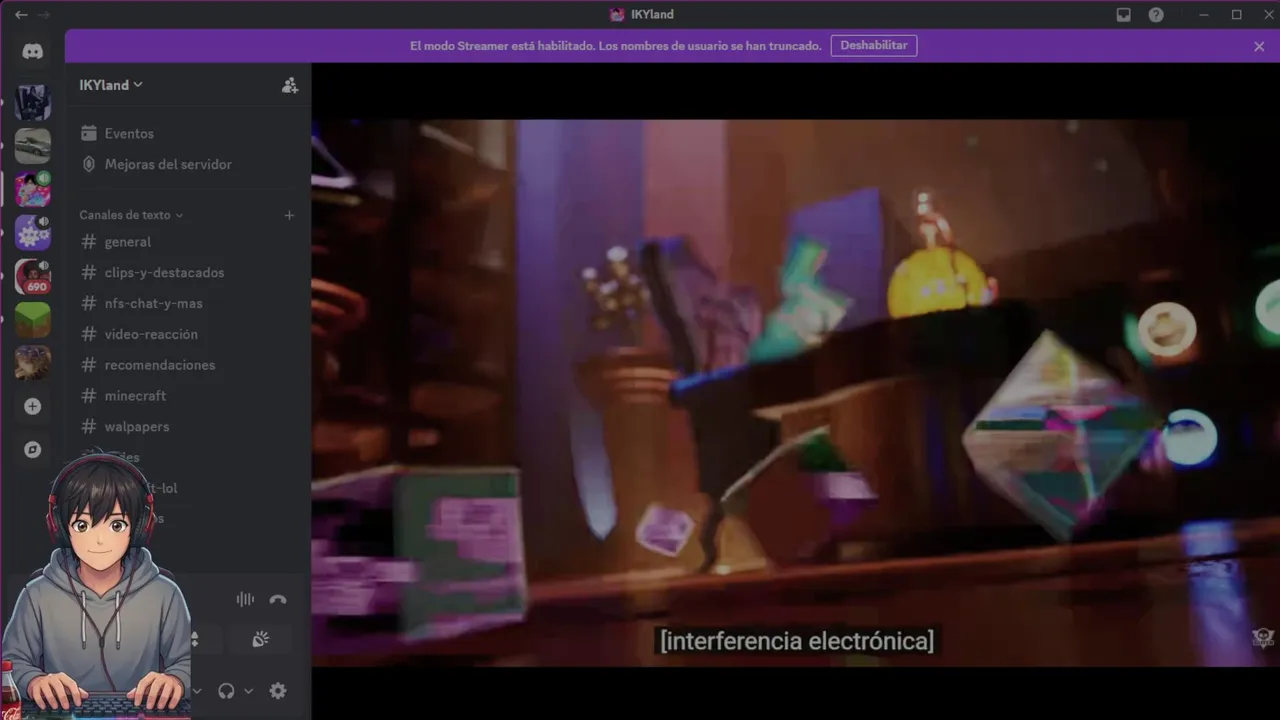This screenshot has width=1280, height=720.
Task: Open help question mark icon
Action: pos(1156,15)
